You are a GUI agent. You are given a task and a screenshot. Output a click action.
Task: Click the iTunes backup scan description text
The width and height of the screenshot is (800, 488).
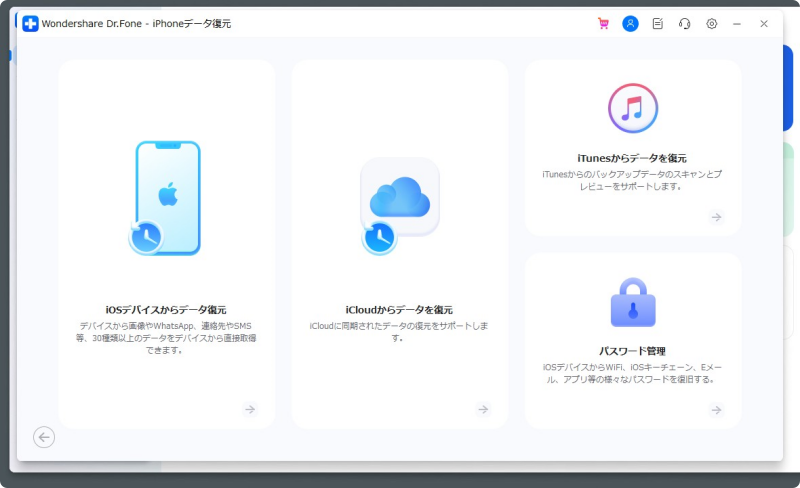click(632, 180)
